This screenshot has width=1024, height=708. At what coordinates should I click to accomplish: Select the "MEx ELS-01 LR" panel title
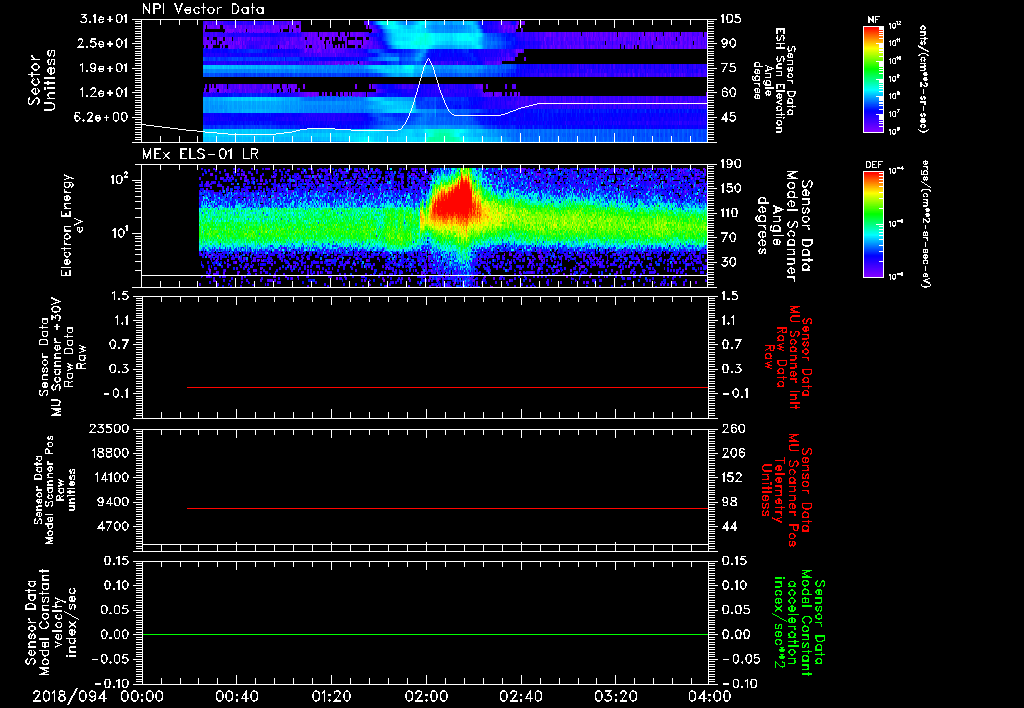click(x=200, y=154)
